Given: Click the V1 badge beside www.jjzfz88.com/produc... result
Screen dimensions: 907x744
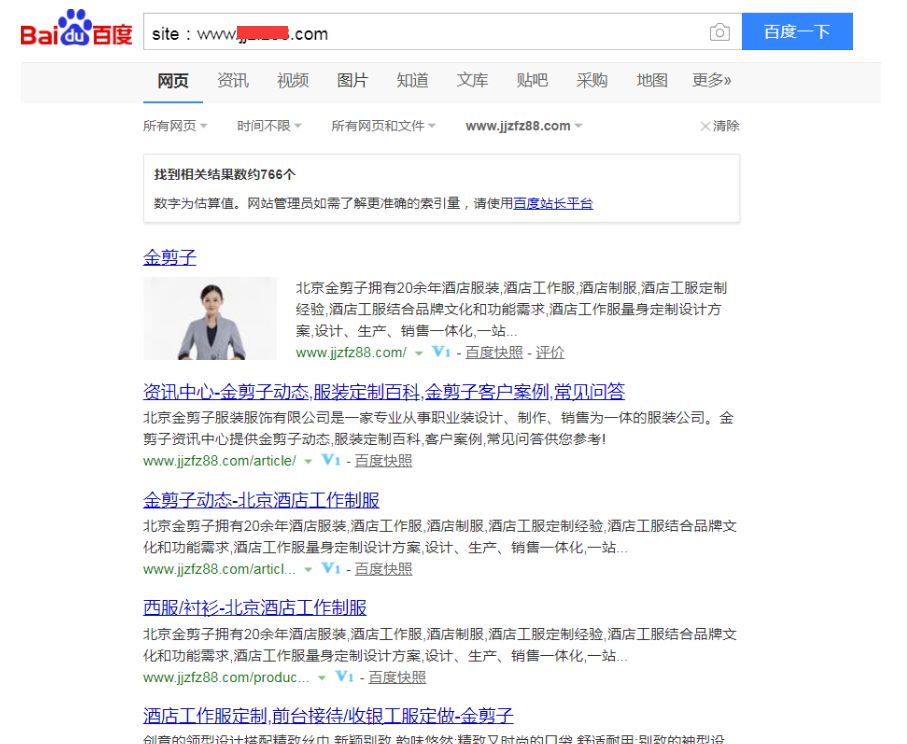Looking at the screenshot, I should [x=345, y=676].
